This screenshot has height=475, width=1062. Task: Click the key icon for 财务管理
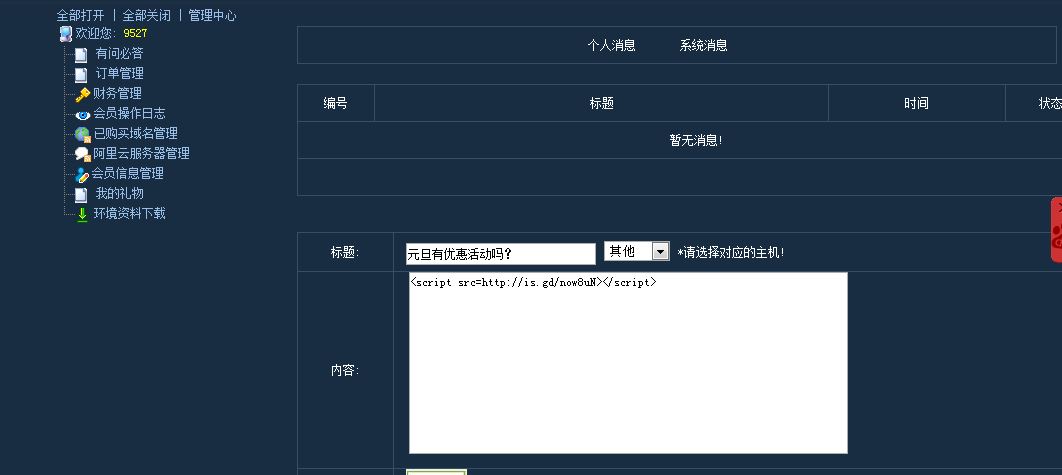pos(83,94)
